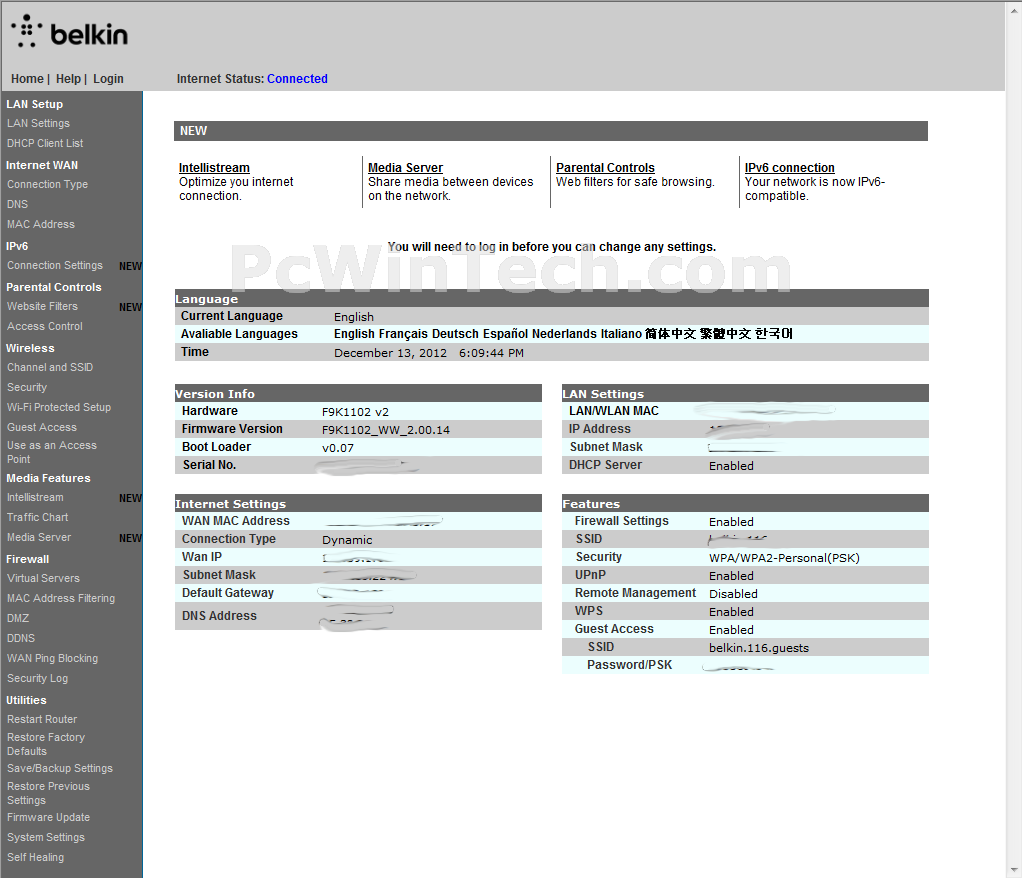Screen dimensions: 1022x878
Task: Select the Utilities sidebar heading
Action: [x=26, y=701]
